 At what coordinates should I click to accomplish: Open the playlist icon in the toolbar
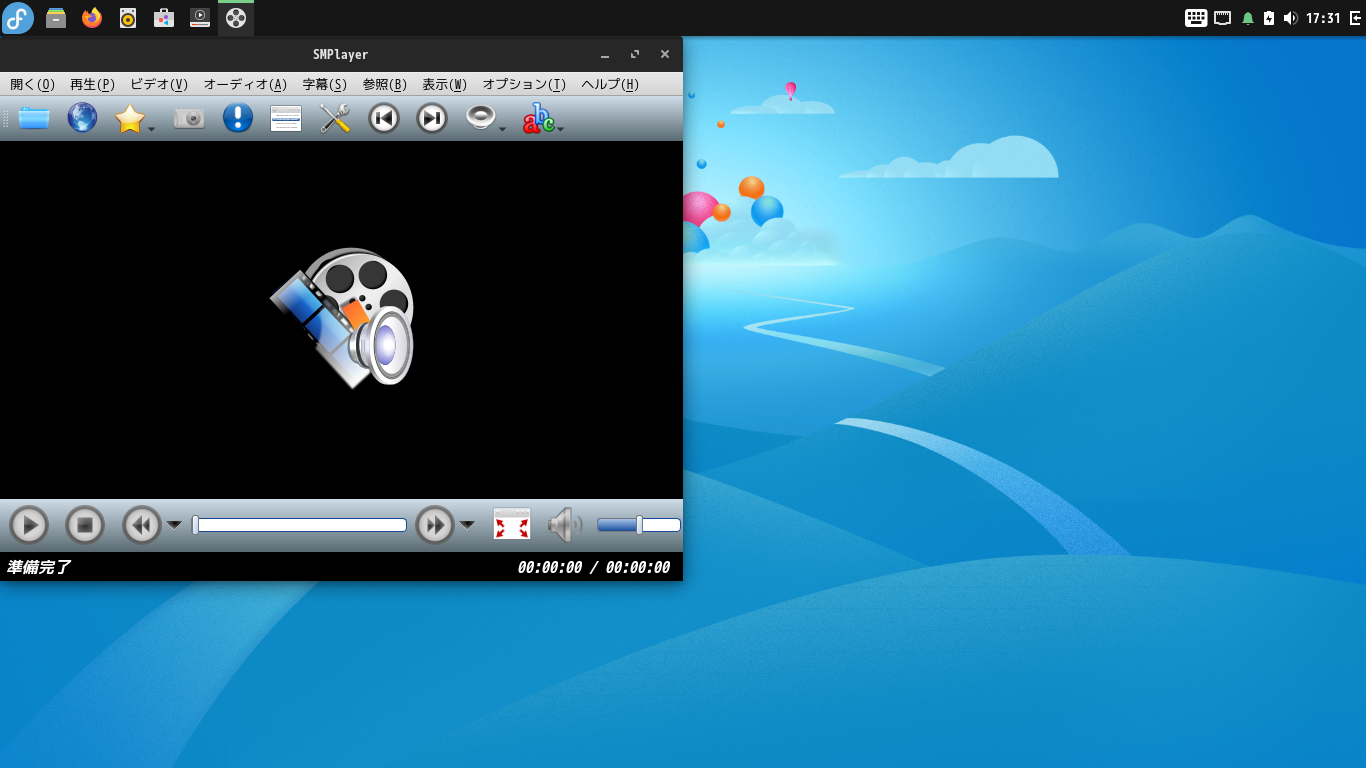(x=286, y=118)
